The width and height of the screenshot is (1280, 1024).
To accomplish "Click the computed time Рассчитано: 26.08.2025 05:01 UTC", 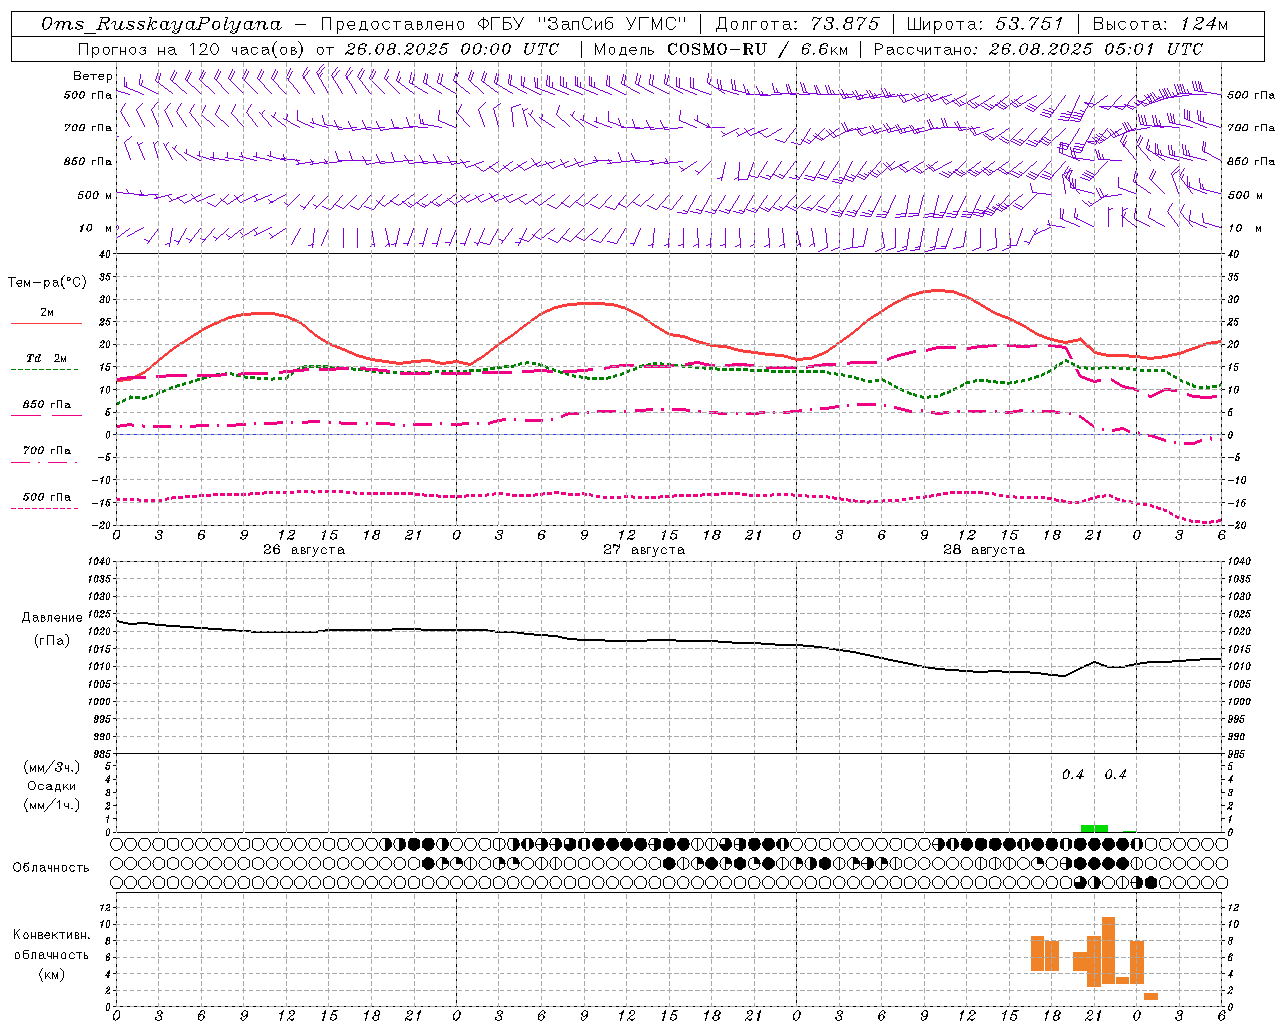I will [x=1038, y=49].
